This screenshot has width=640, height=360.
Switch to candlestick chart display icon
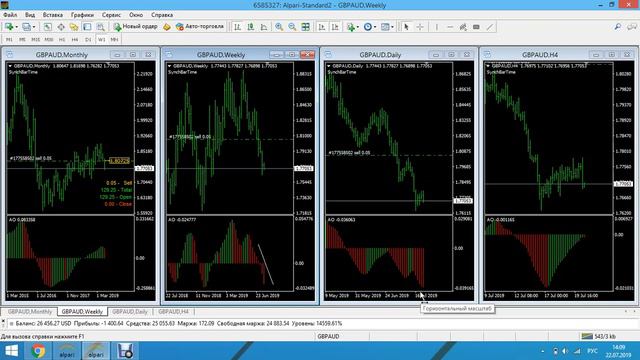tap(251, 27)
